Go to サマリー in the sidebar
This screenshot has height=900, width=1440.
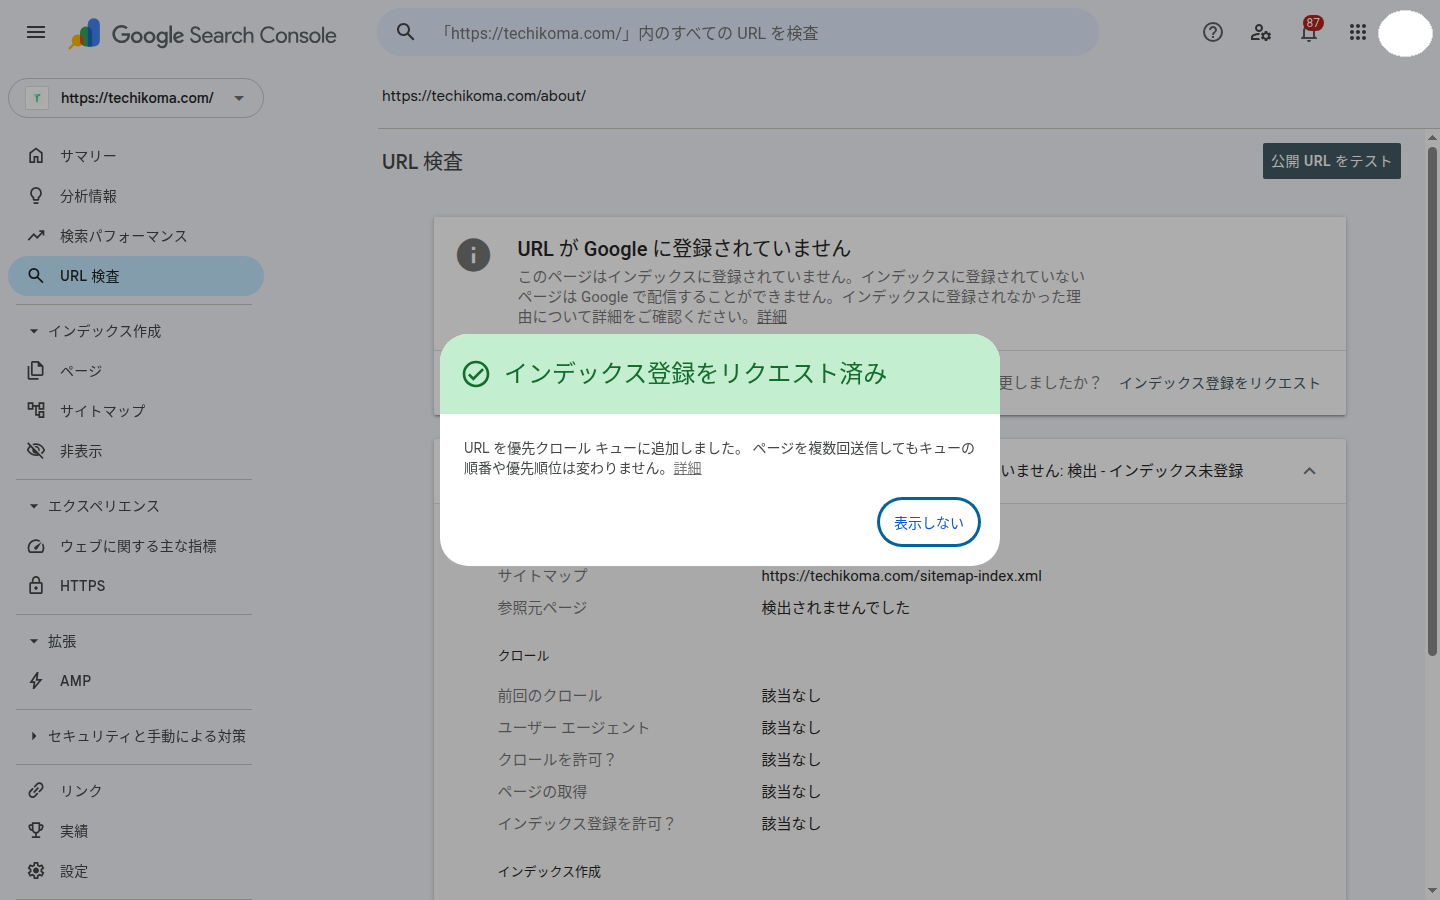(x=136, y=155)
